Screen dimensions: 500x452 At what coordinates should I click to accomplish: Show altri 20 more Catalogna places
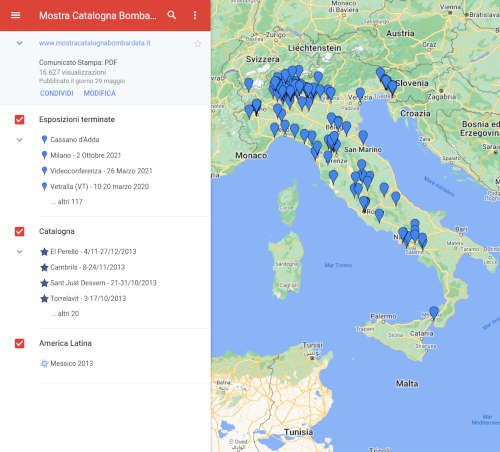coord(65,314)
